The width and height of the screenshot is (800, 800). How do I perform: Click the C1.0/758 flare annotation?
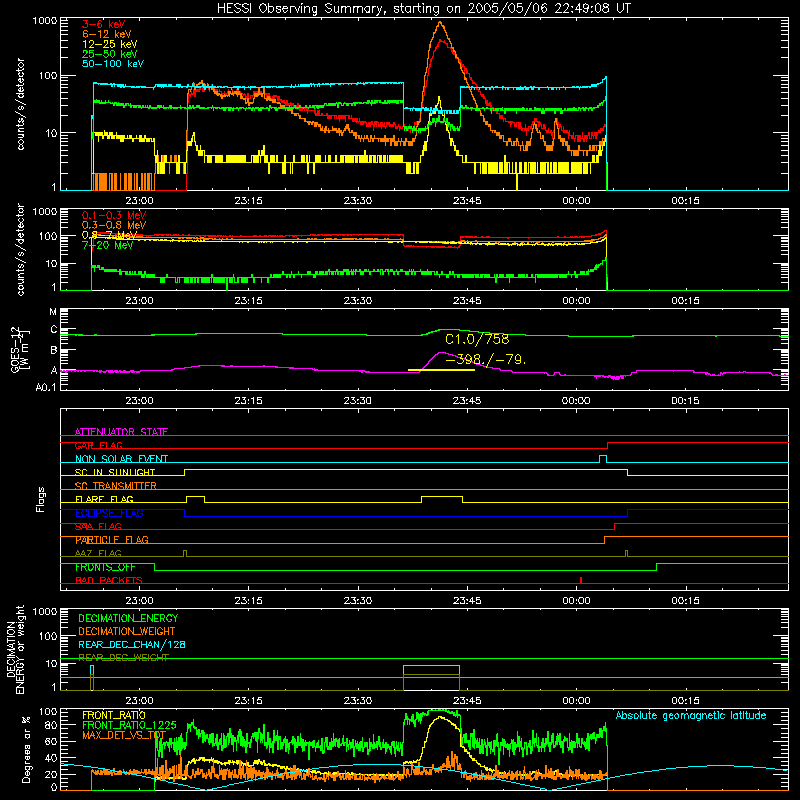(x=477, y=339)
